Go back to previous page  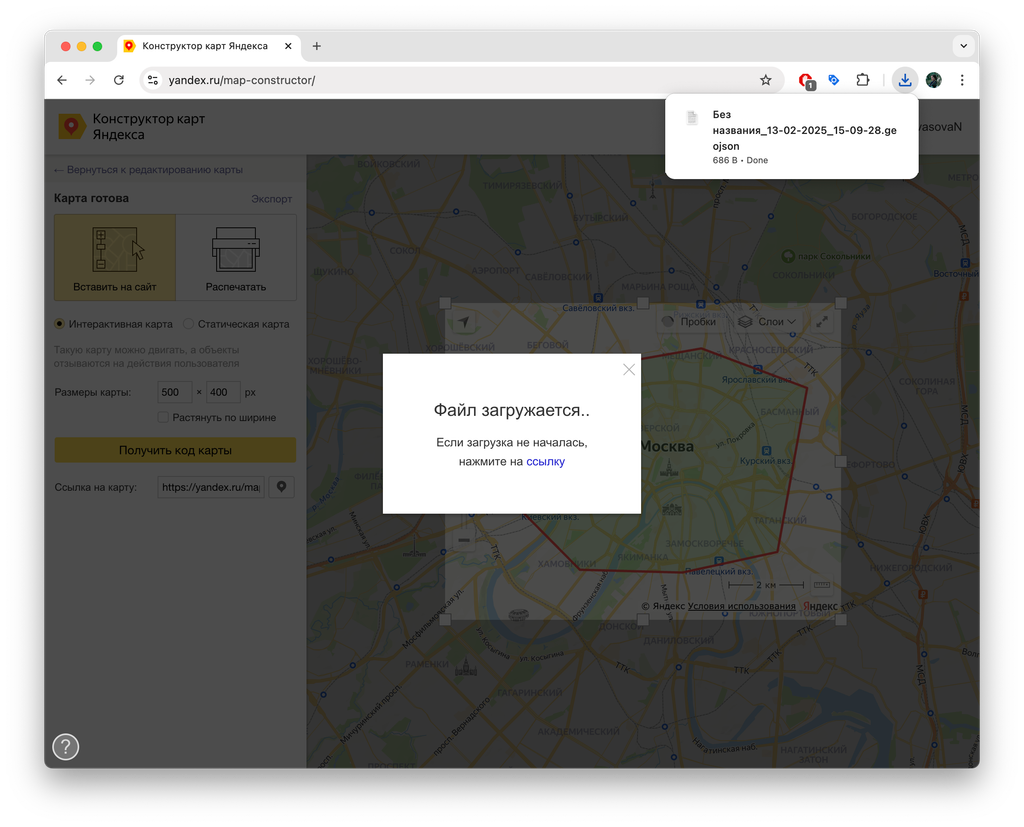(62, 80)
